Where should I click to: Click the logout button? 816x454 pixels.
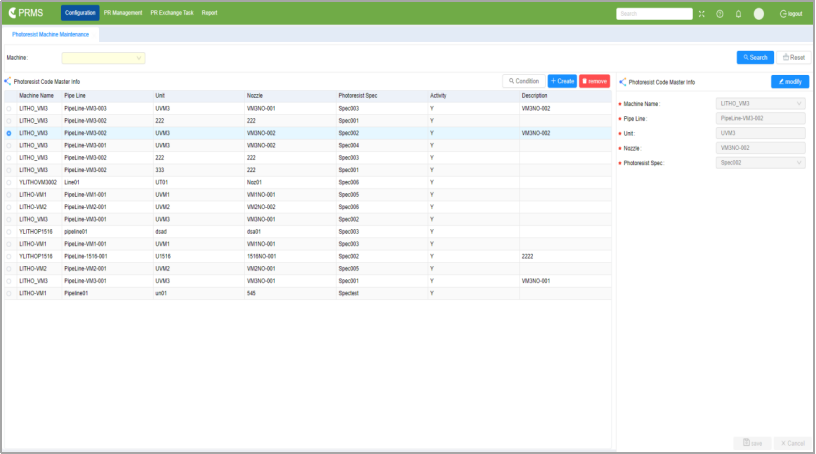[x=791, y=14]
